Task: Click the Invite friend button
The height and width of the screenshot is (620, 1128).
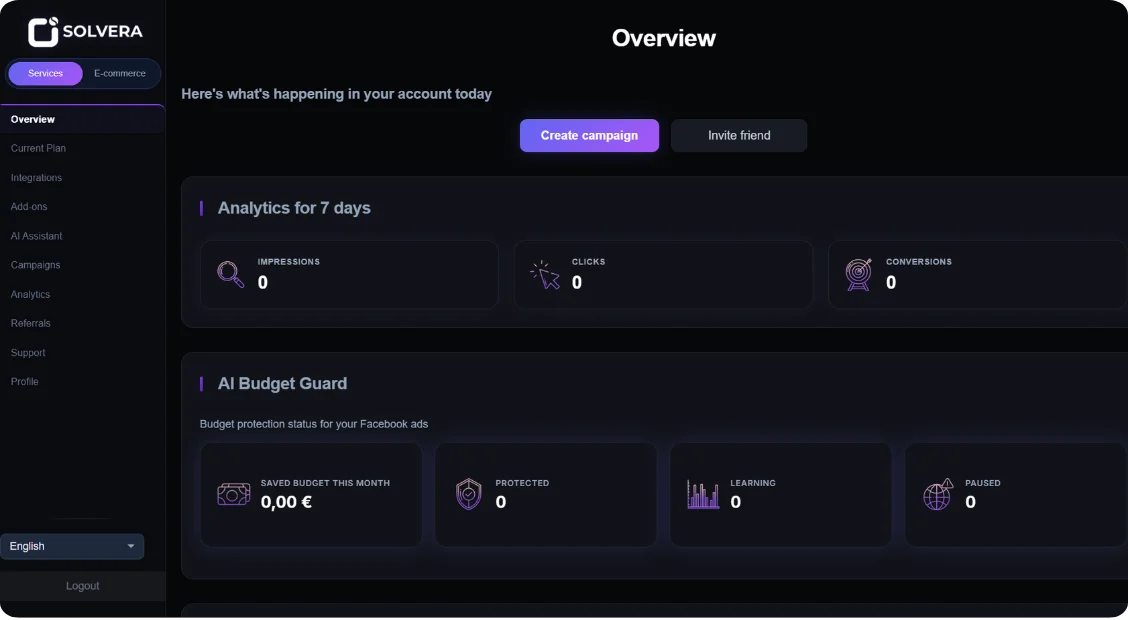Action: [x=739, y=136]
